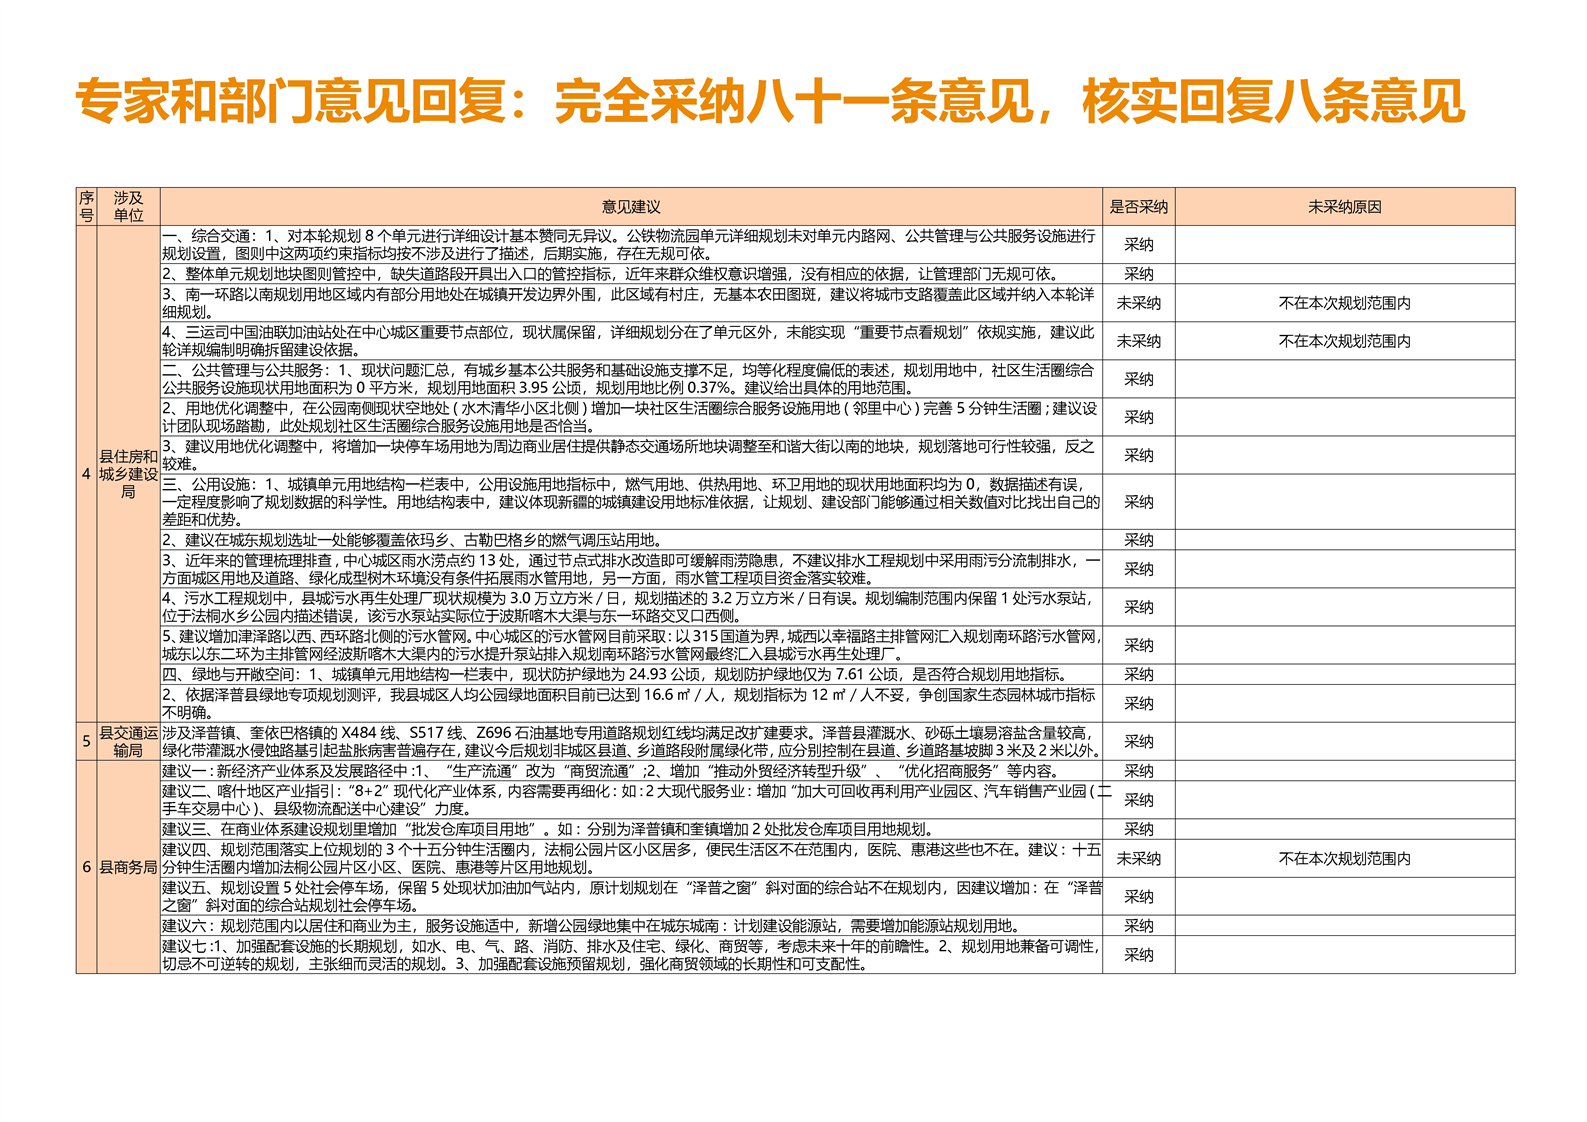
Task: Click the 是否采纳 column header
Action: pos(1138,207)
